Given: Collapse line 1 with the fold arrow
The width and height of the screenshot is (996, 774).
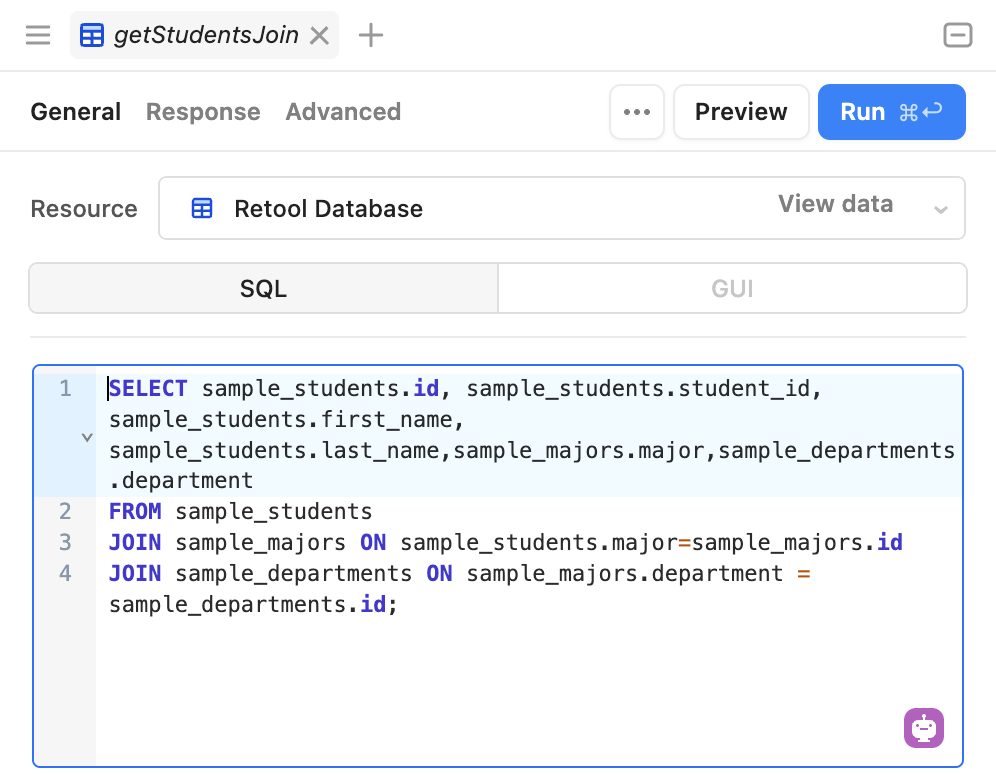Looking at the screenshot, I should [x=87, y=437].
